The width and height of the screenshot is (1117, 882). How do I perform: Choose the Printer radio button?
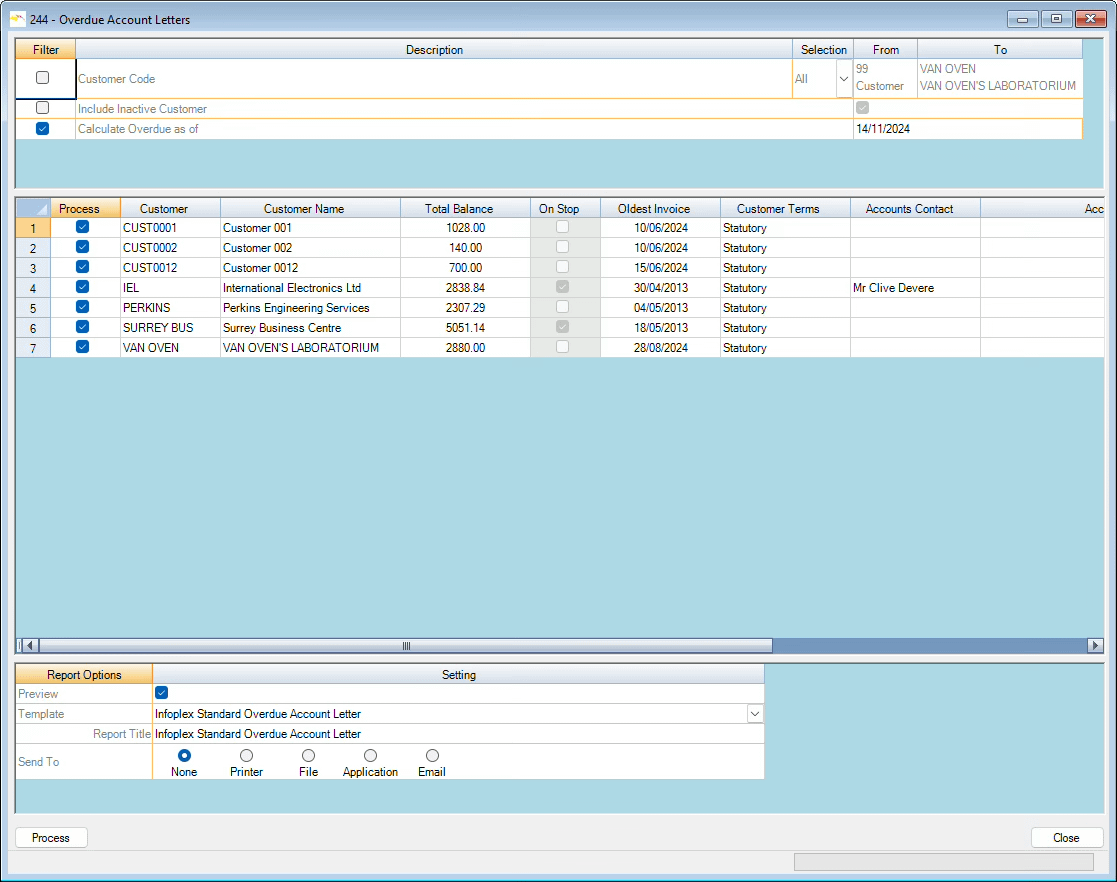(246, 756)
